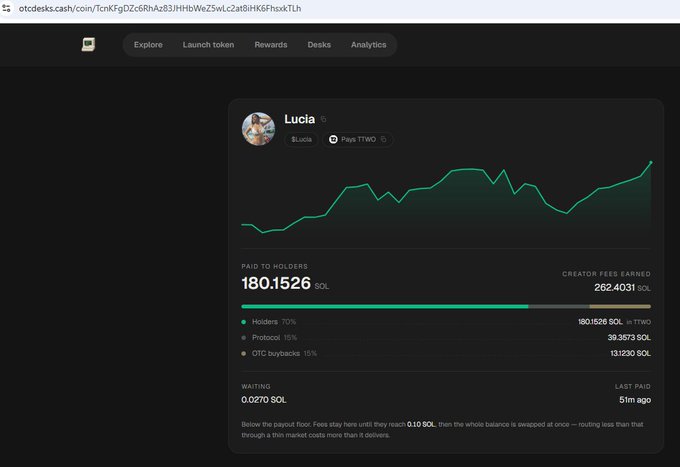The width and height of the screenshot is (680, 467).
Task: Click the 180.1526 paid to holders value
Action: coord(276,283)
